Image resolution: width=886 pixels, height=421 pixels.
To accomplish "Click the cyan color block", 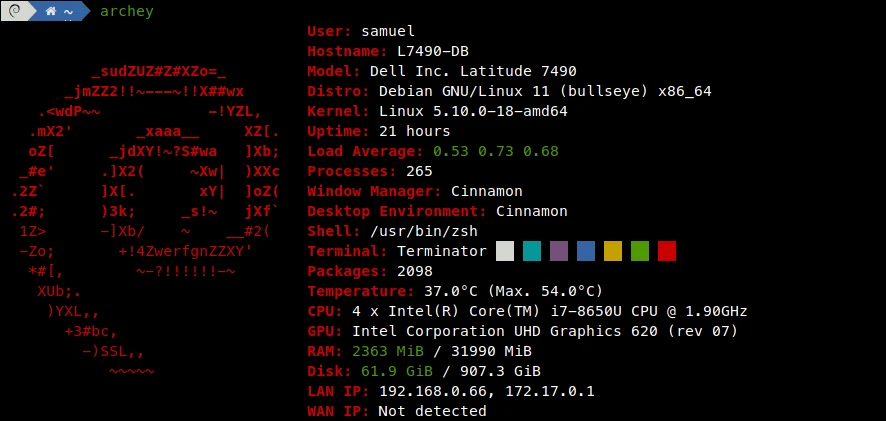I will (532, 251).
